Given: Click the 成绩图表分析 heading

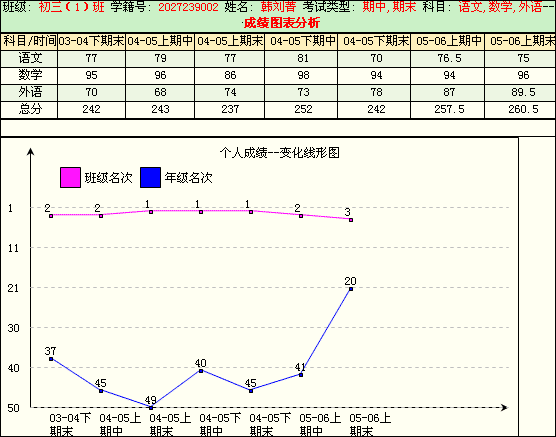Looking at the screenshot, I should pos(282,23).
